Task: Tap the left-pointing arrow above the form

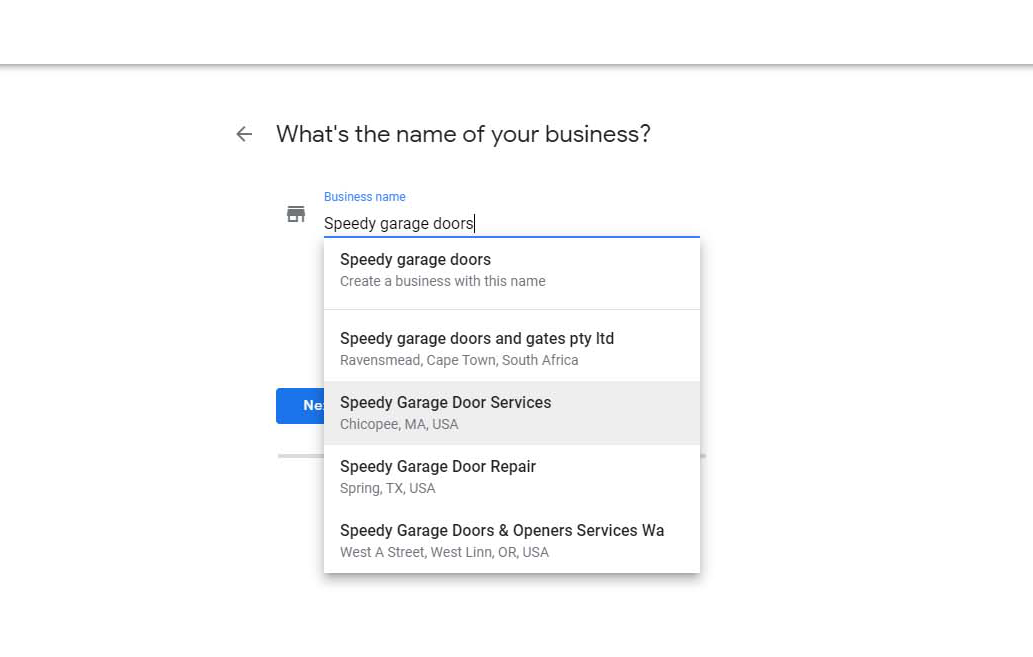Action: click(243, 133)
